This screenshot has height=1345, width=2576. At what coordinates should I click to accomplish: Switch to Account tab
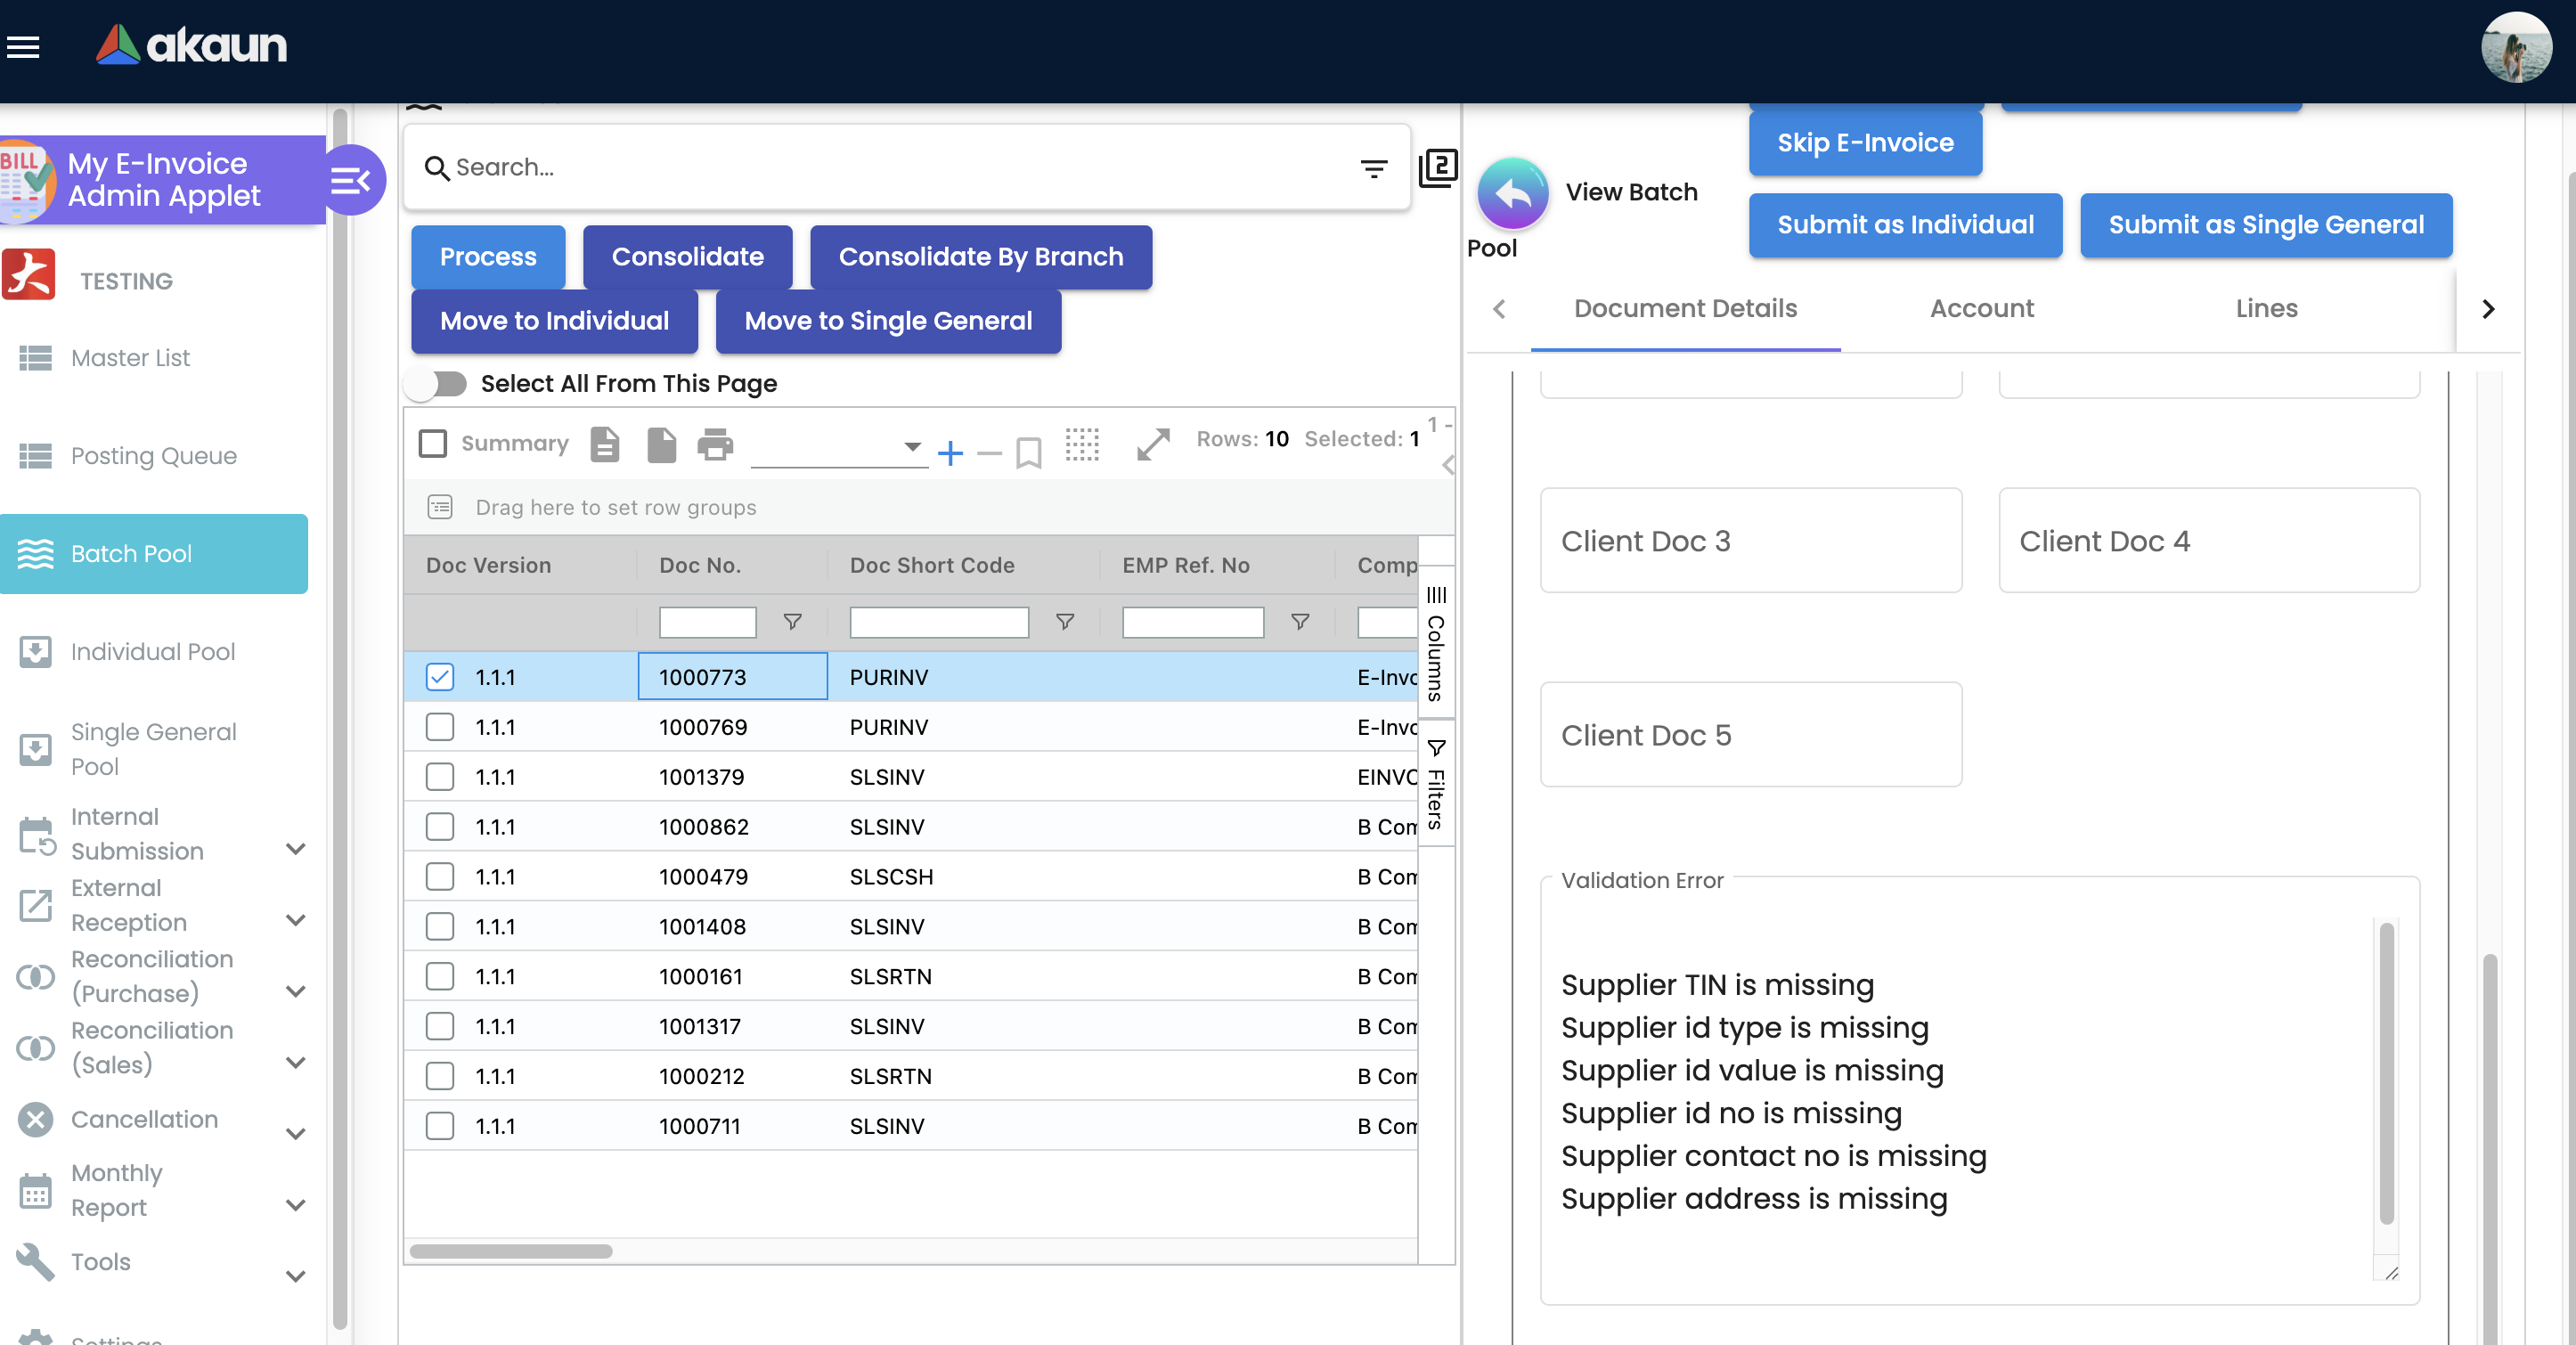click(x=1981, y=309)
